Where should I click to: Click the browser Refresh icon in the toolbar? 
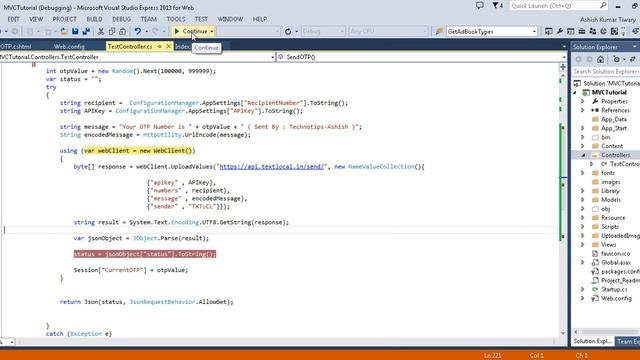click(288, 31)
